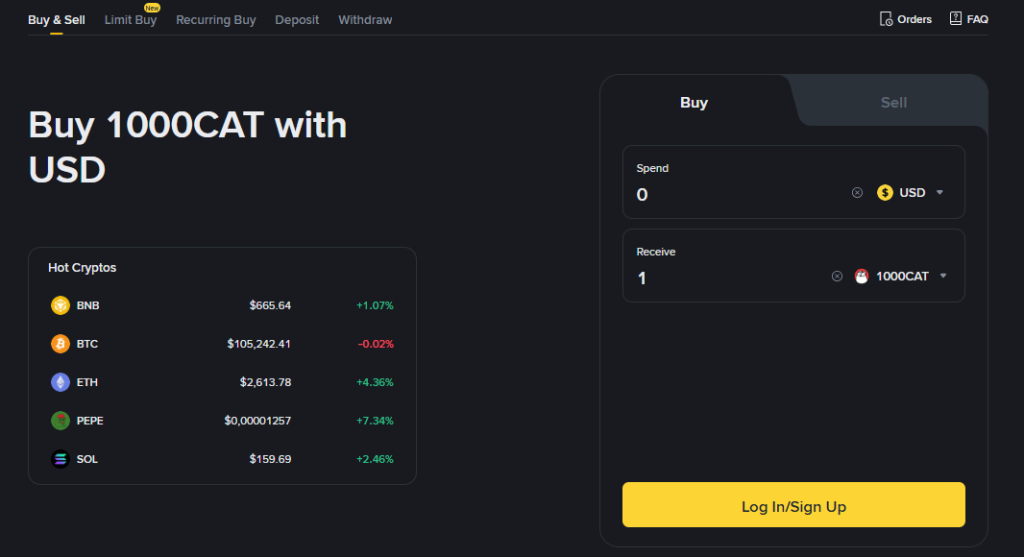1024x557 pixels.
Task: Switch to the Sell tab
Action: (893, 102)
